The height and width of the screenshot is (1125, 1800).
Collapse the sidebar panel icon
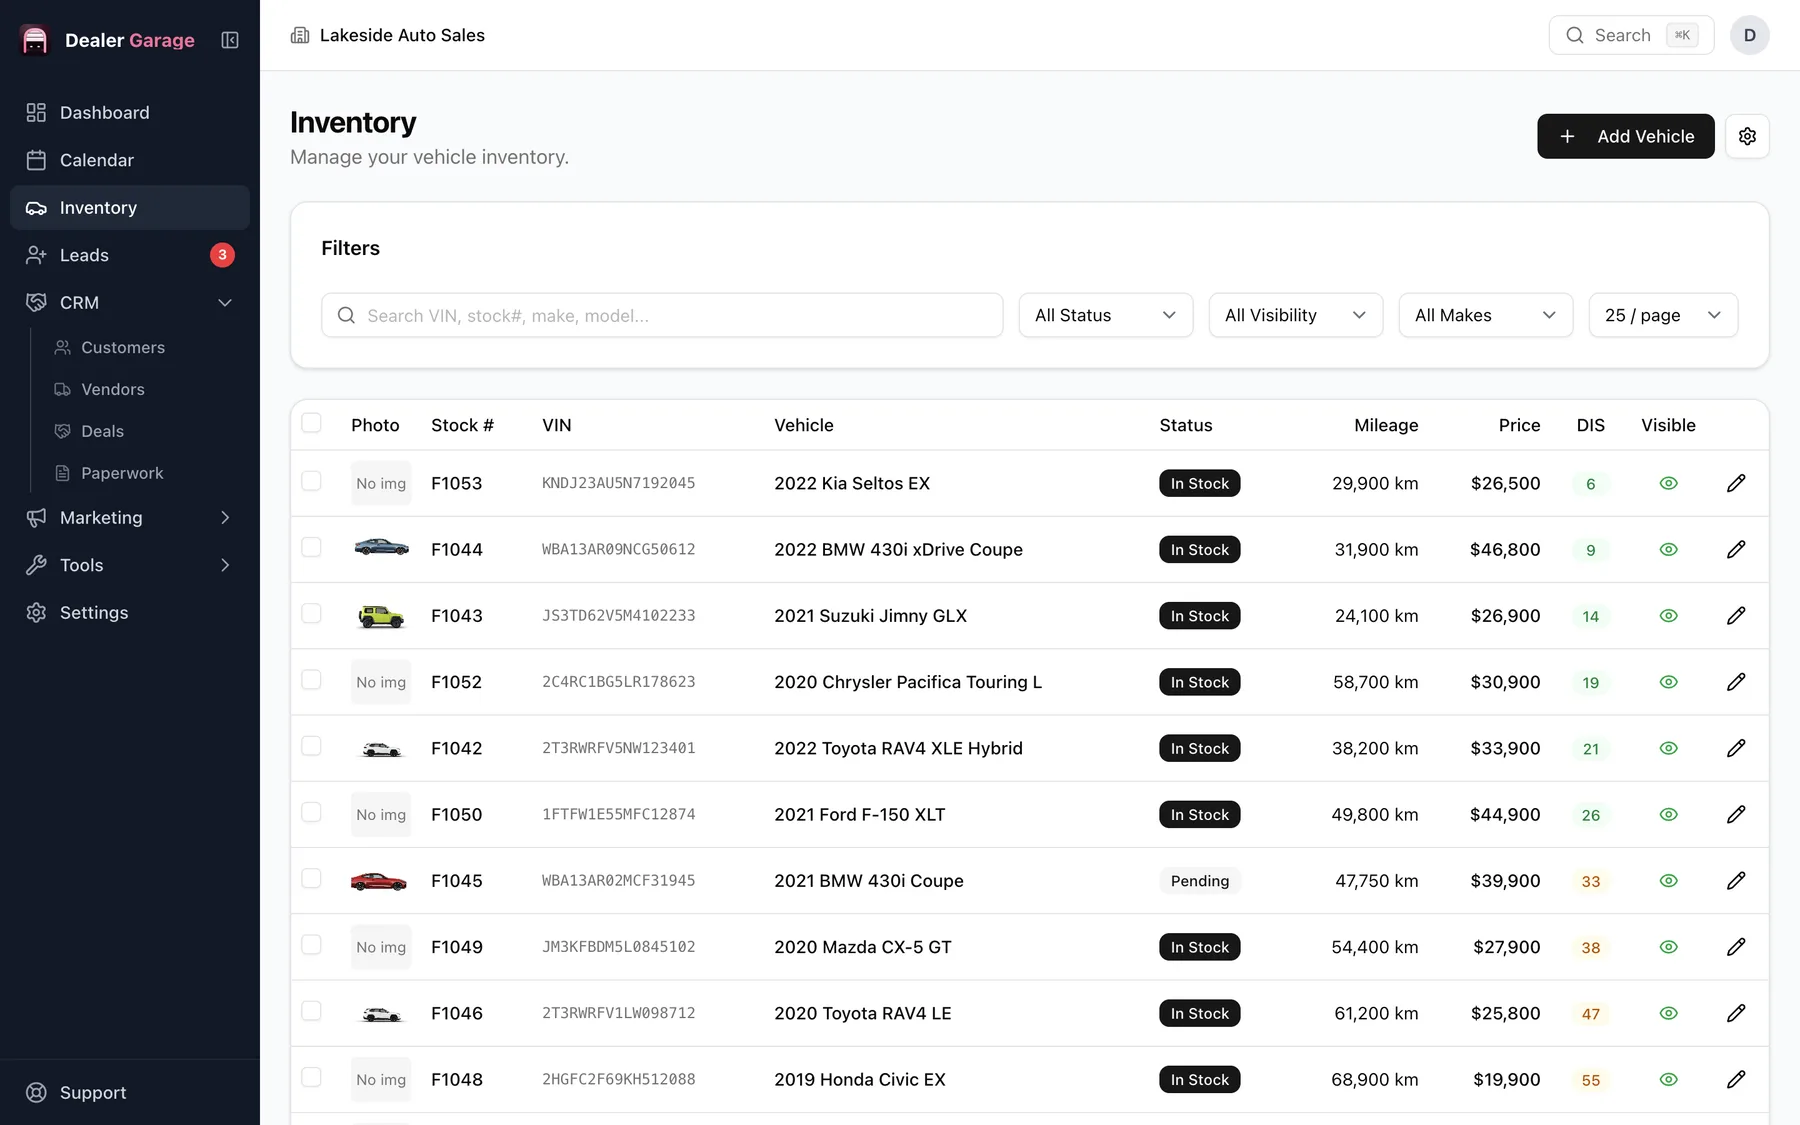(x=230, y=40)
